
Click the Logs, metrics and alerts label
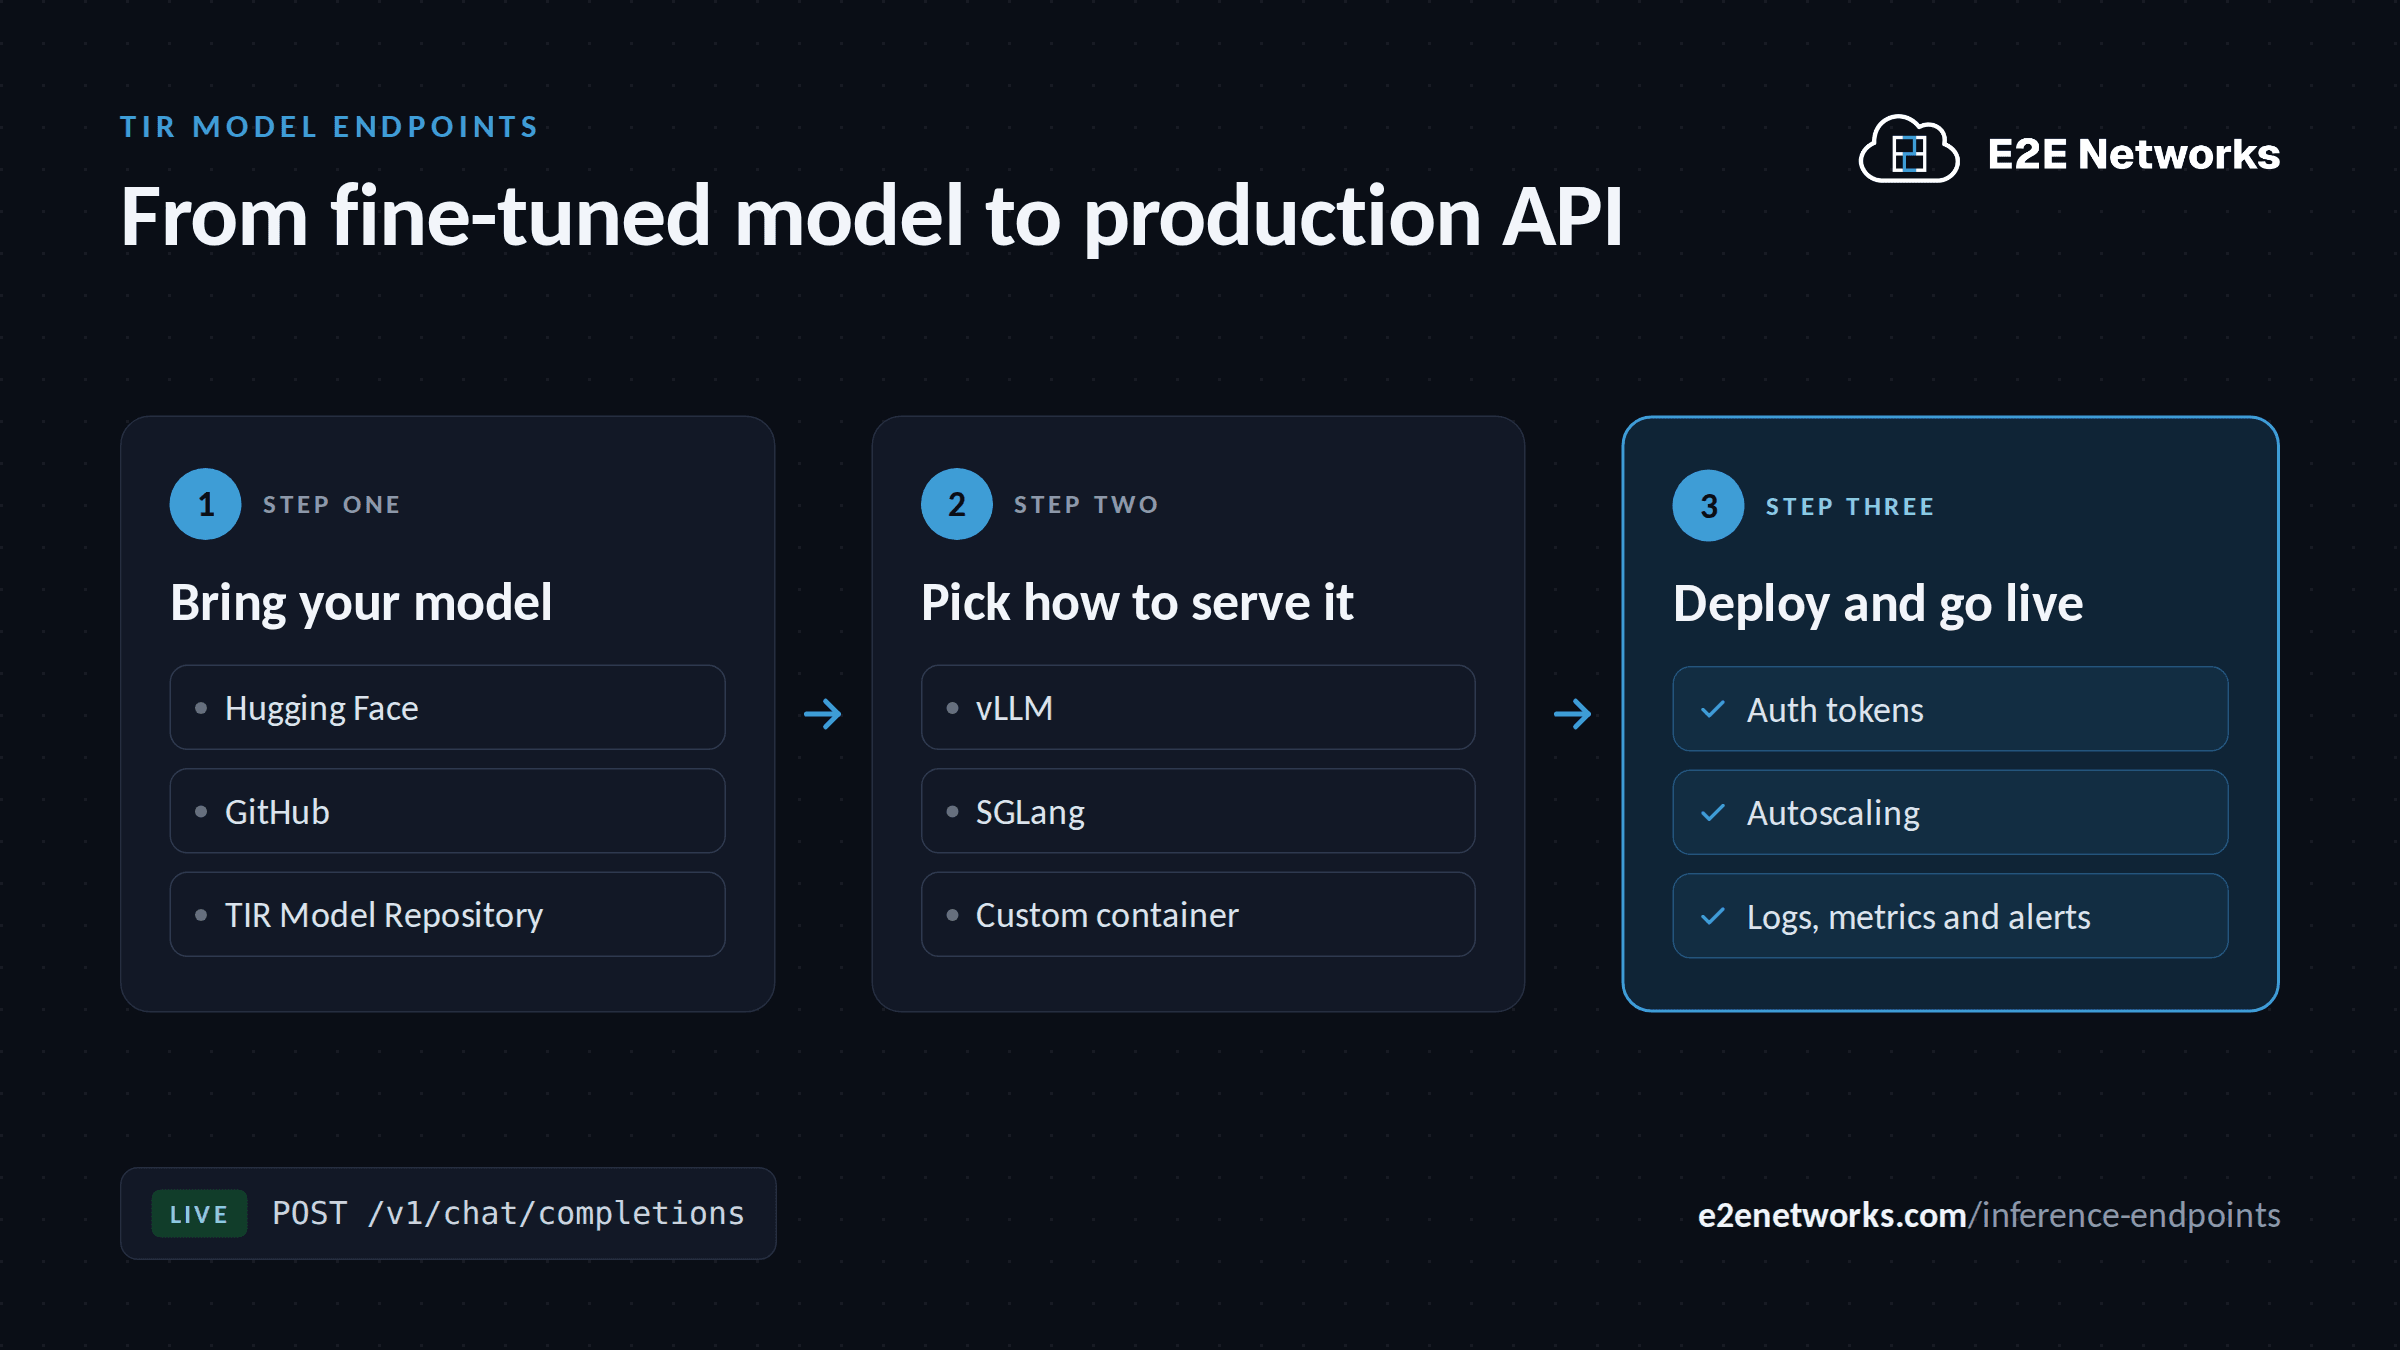pos(1918,918)
